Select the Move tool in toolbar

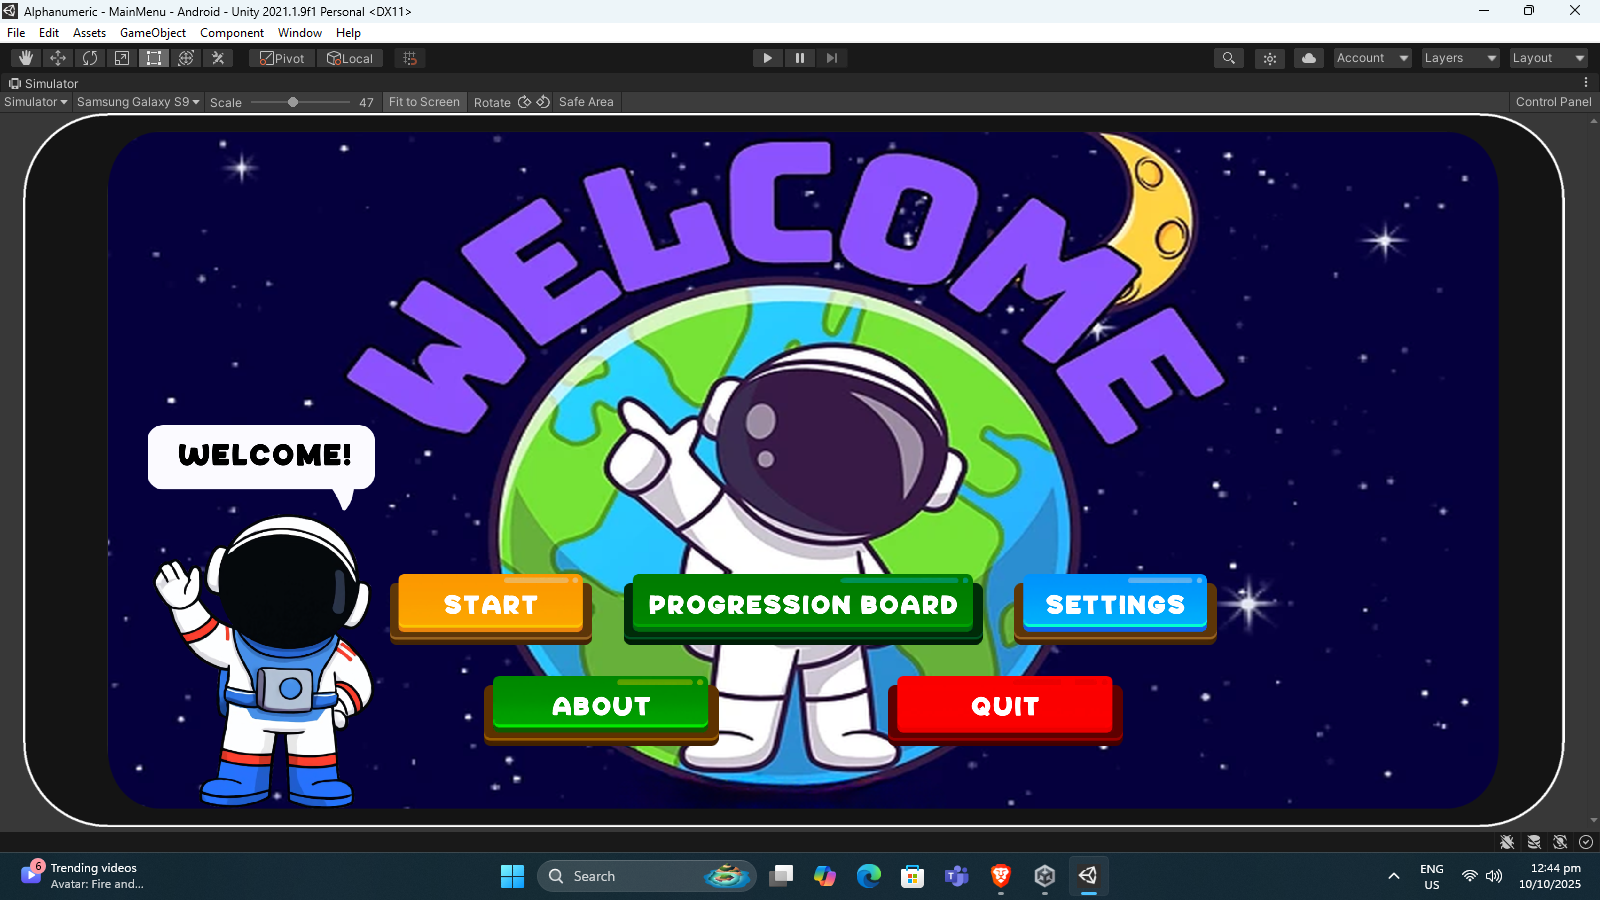pyautogui.click(x=58, y=58)
